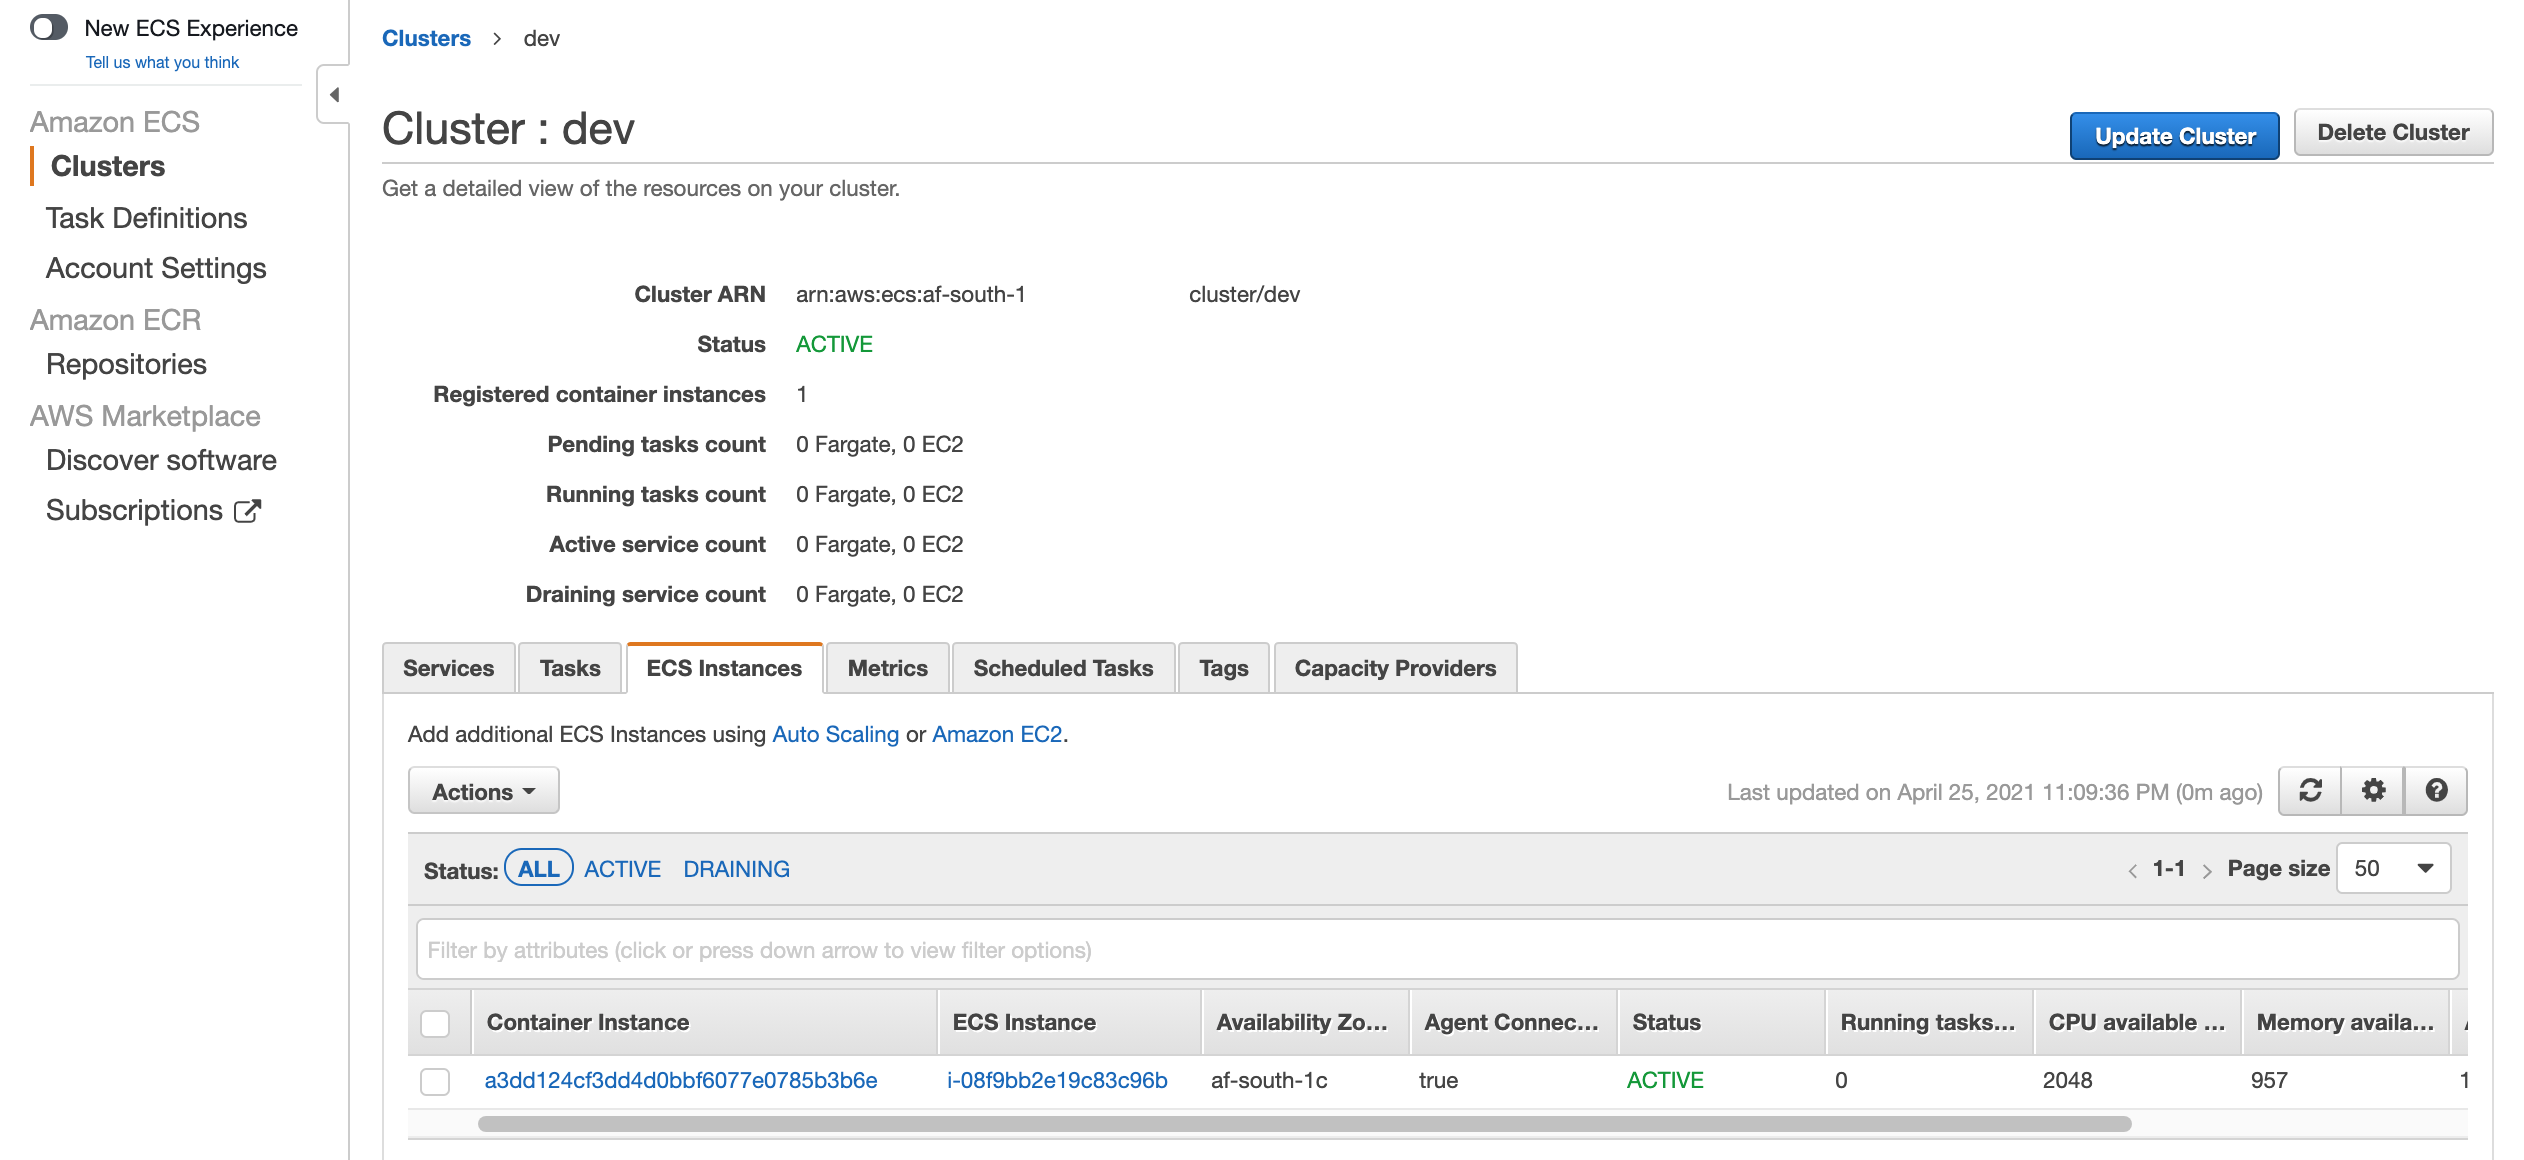Viewport: 2524px width, 1160px height.
Task: Toggle the New ECS Experience switch
Action: click(49, 27)
